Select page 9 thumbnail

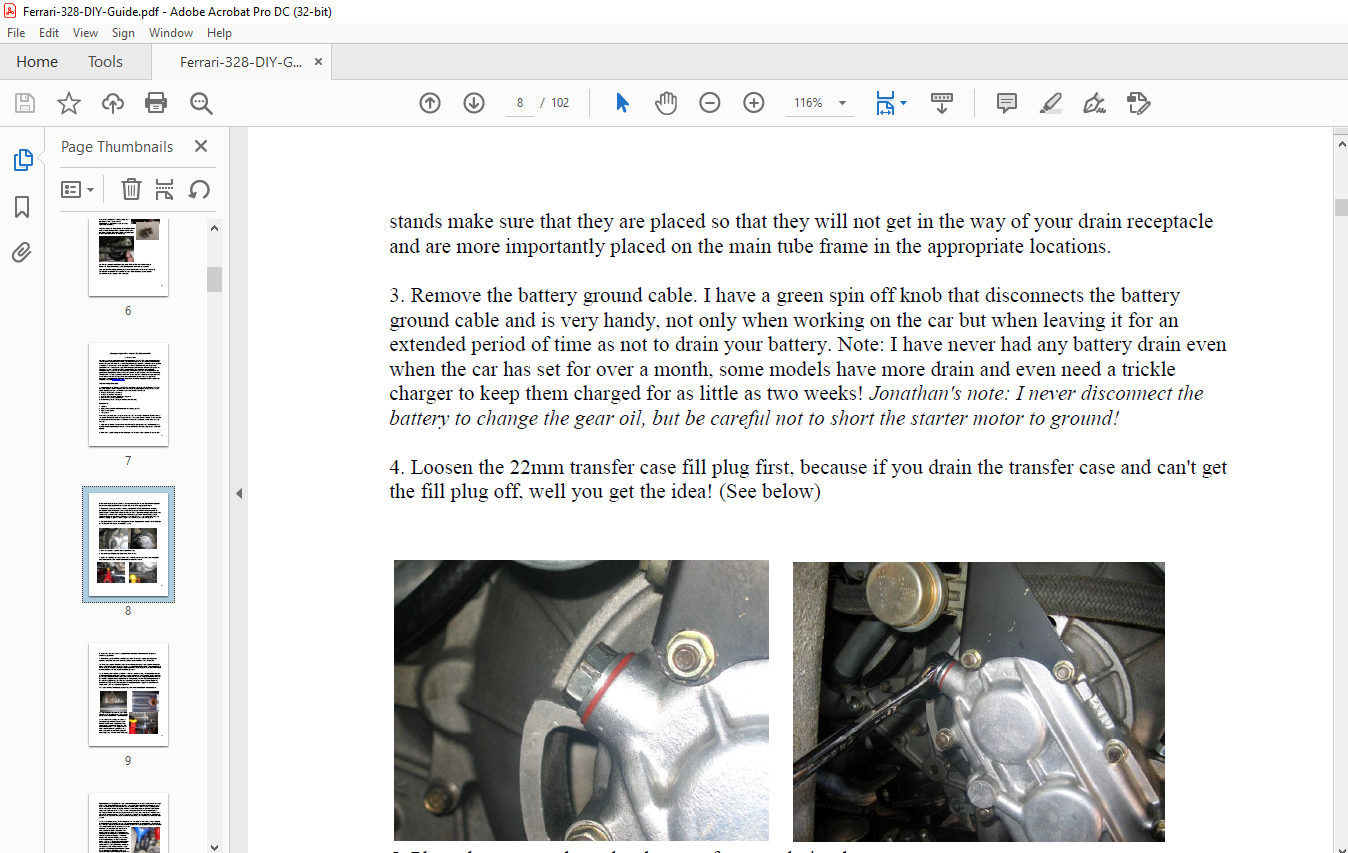(128, 695)
